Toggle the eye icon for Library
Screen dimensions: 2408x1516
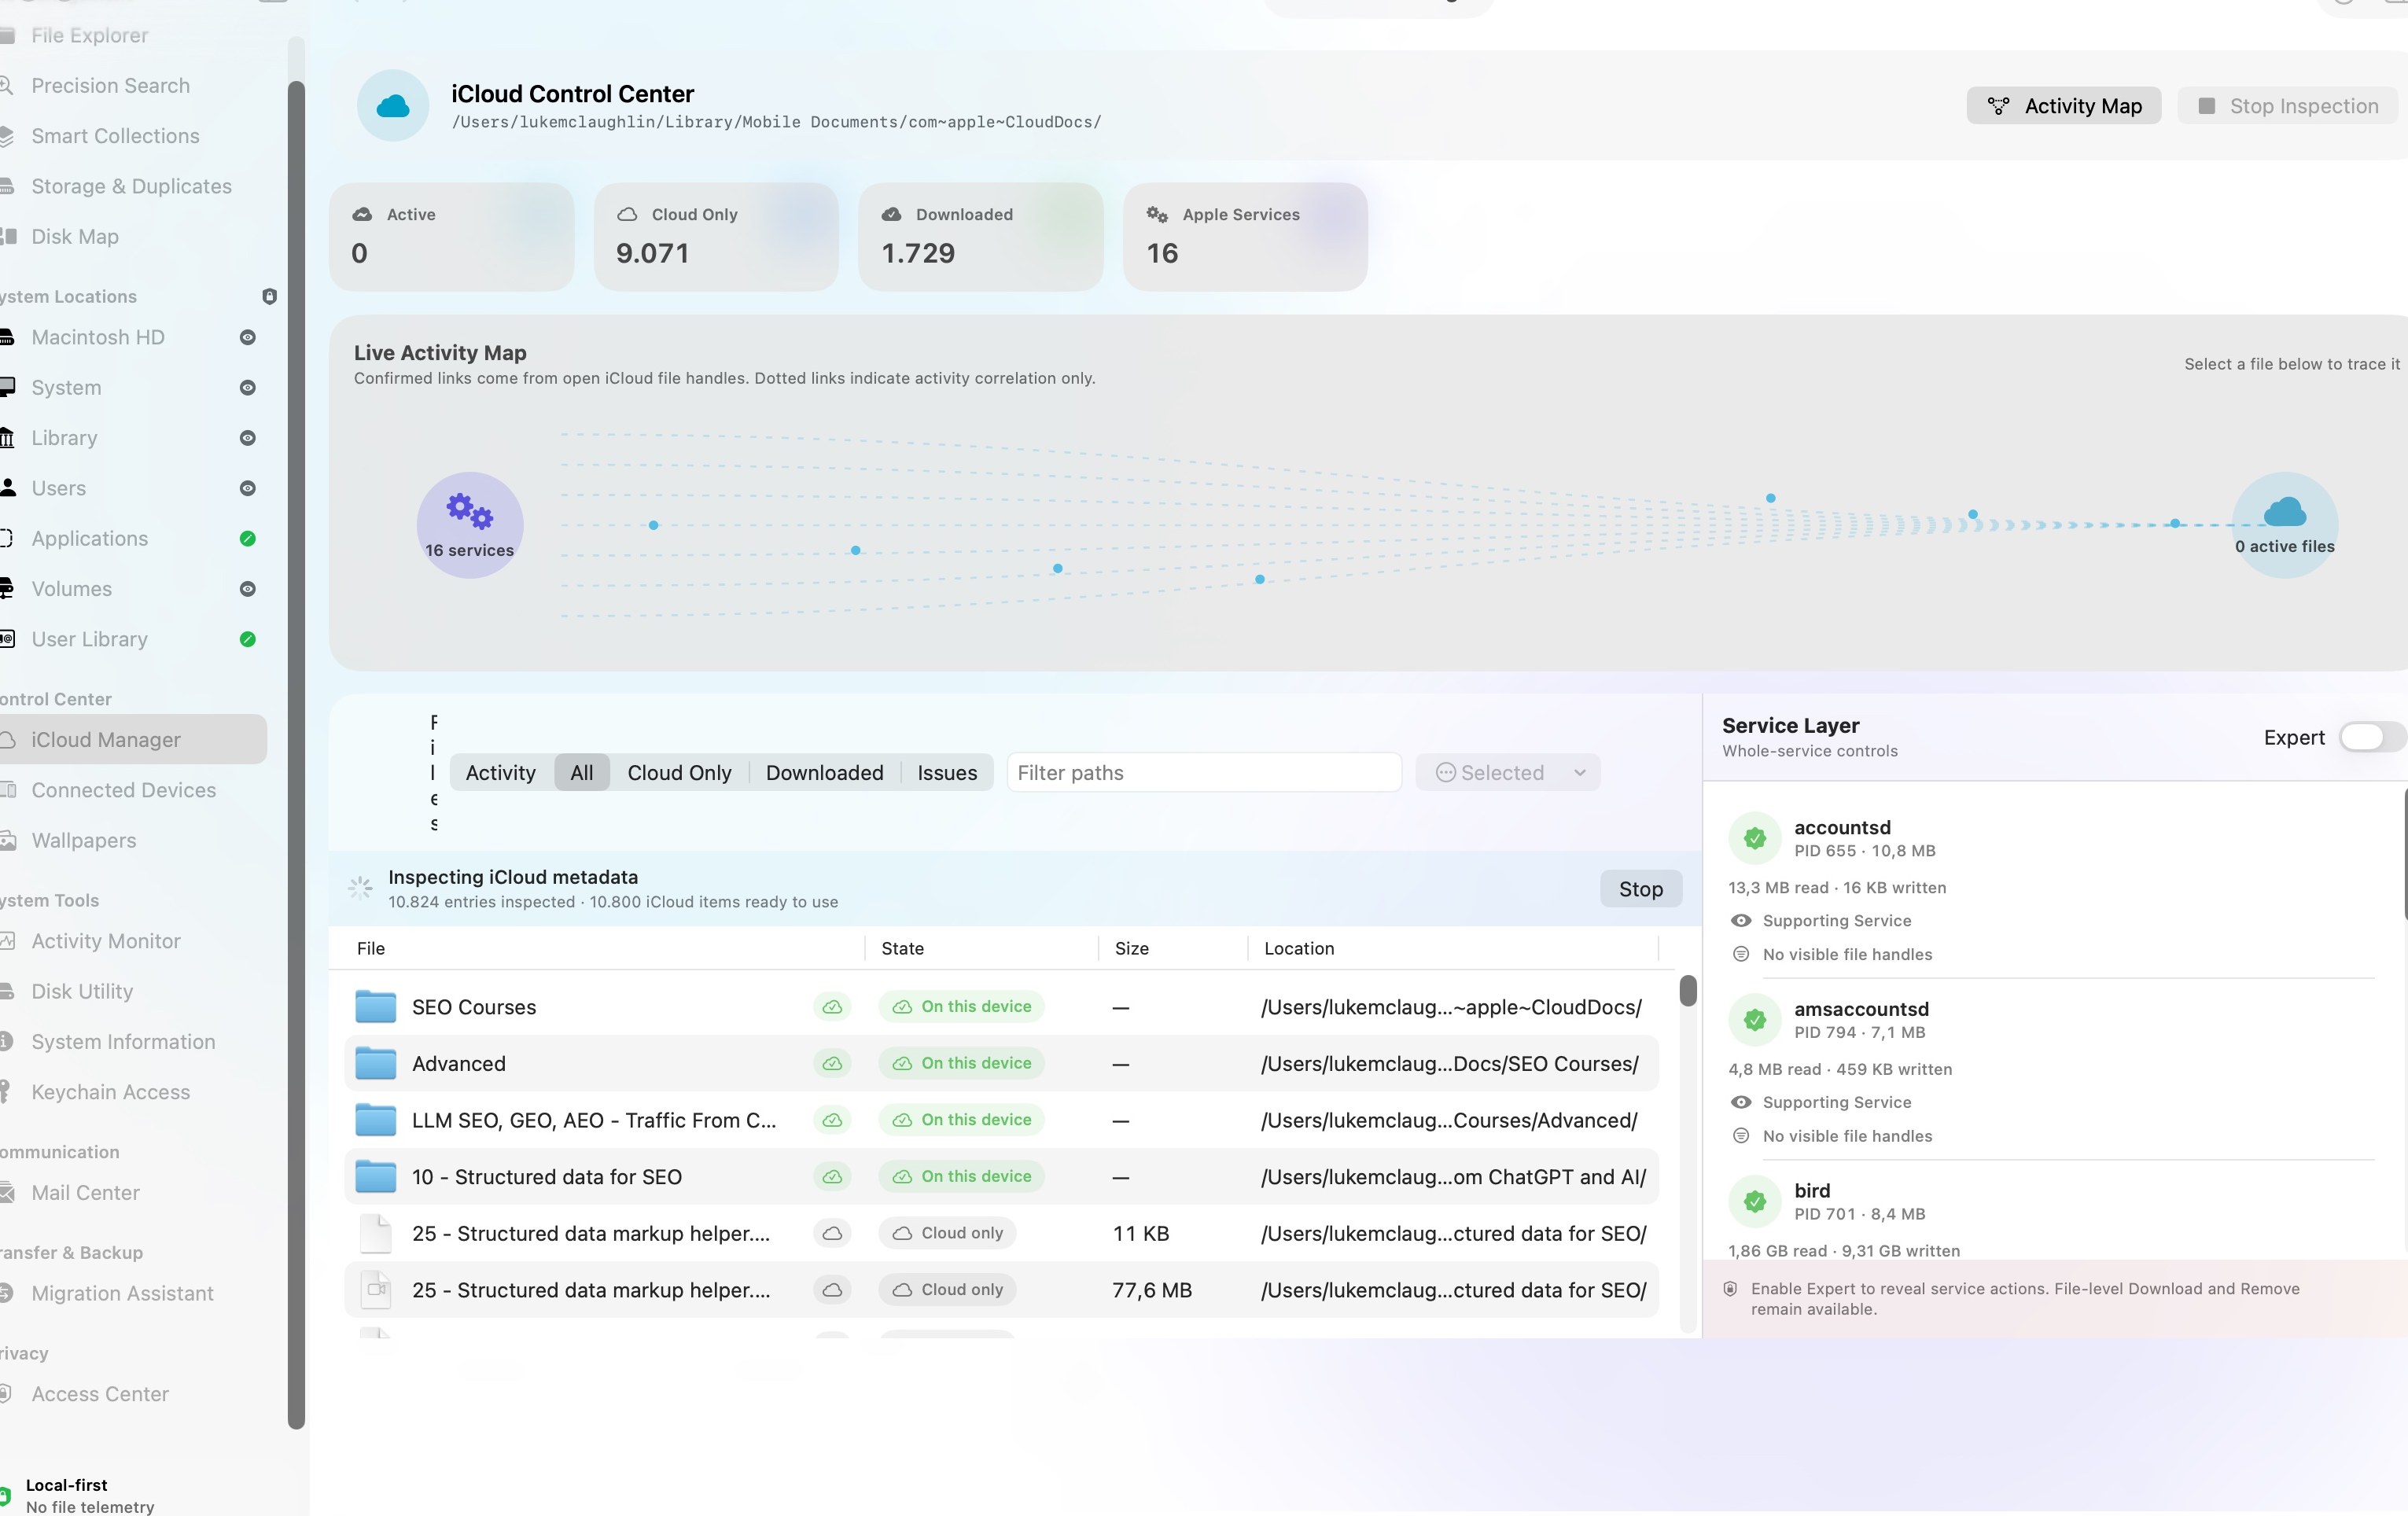click(x=248, y=438)
